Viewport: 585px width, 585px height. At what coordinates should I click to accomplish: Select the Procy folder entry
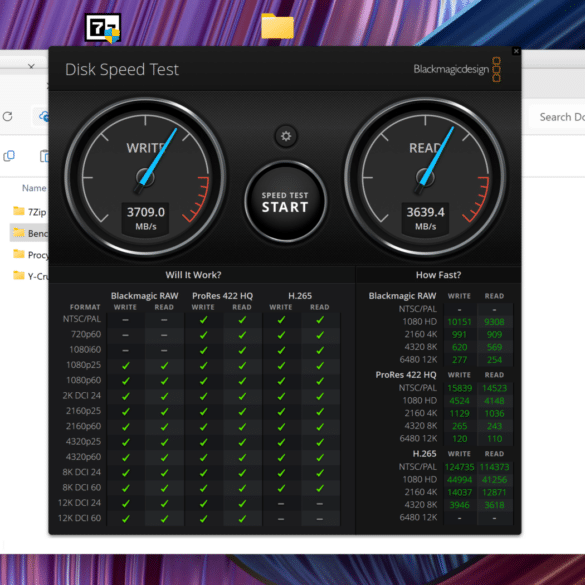click(29, 254)
